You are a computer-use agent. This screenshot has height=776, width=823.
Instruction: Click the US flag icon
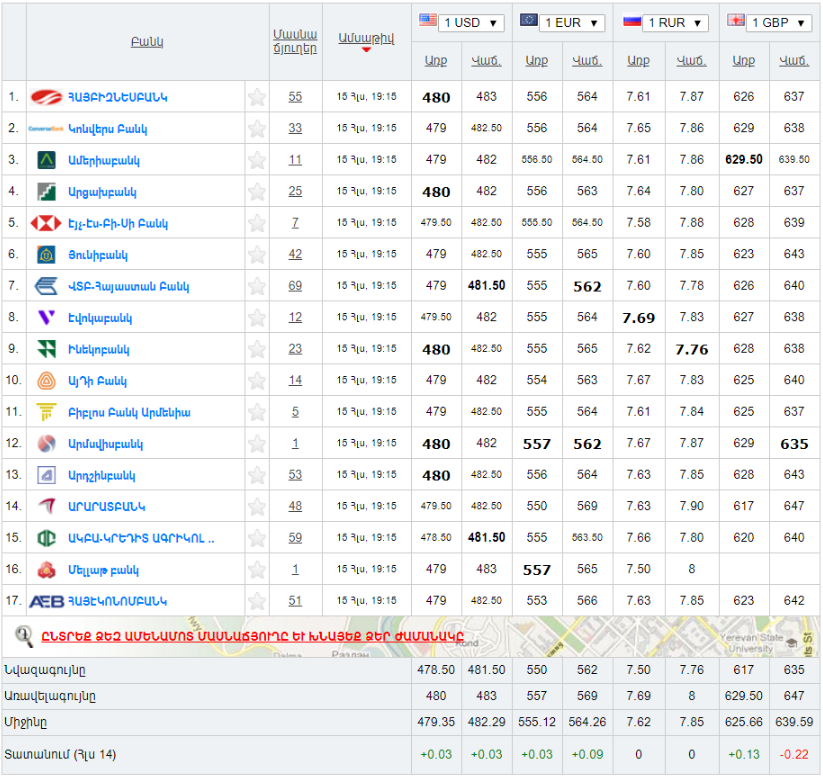428,20
